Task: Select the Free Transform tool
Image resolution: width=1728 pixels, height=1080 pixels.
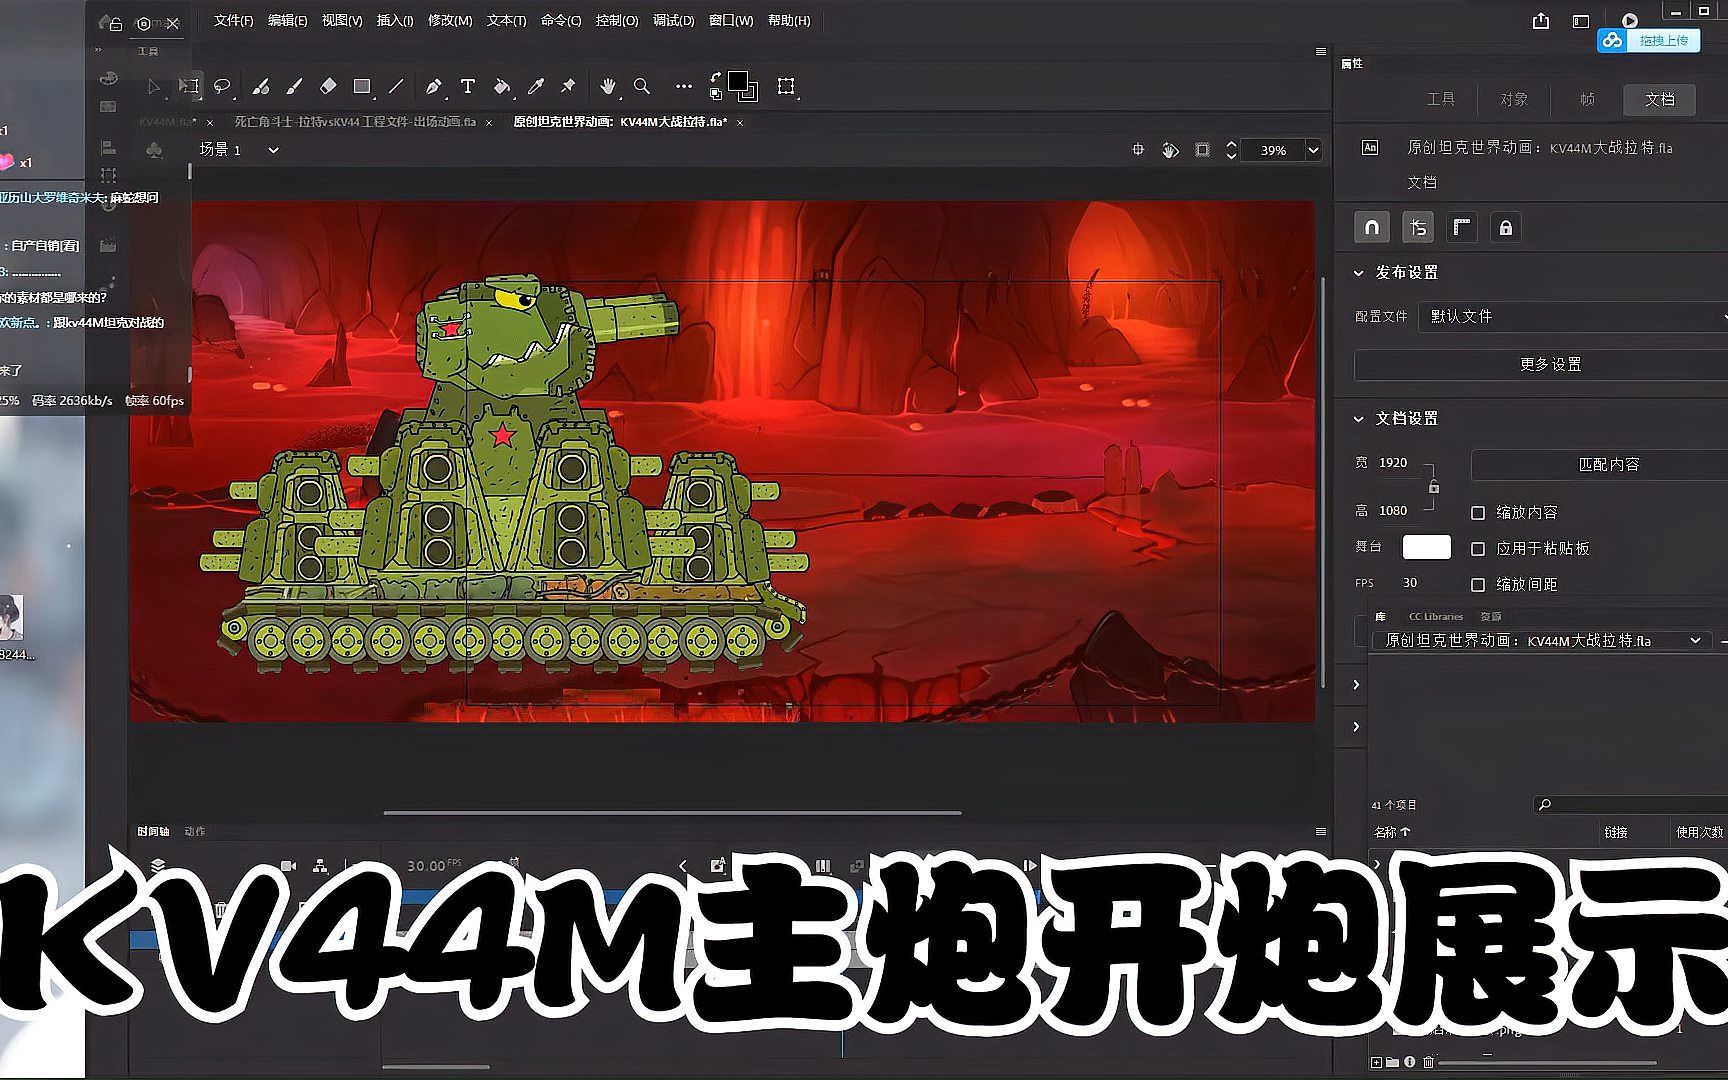Action: click(189, 86)
